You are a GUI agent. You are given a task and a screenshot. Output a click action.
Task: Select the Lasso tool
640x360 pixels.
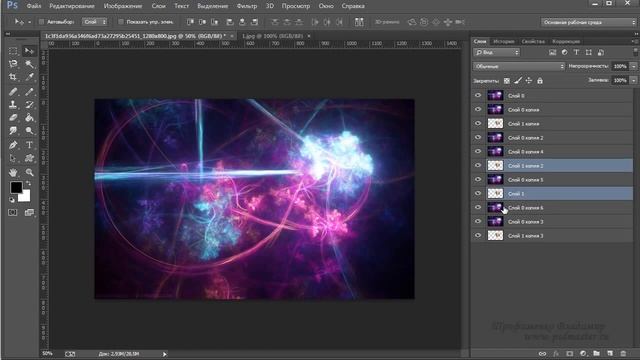13,64
